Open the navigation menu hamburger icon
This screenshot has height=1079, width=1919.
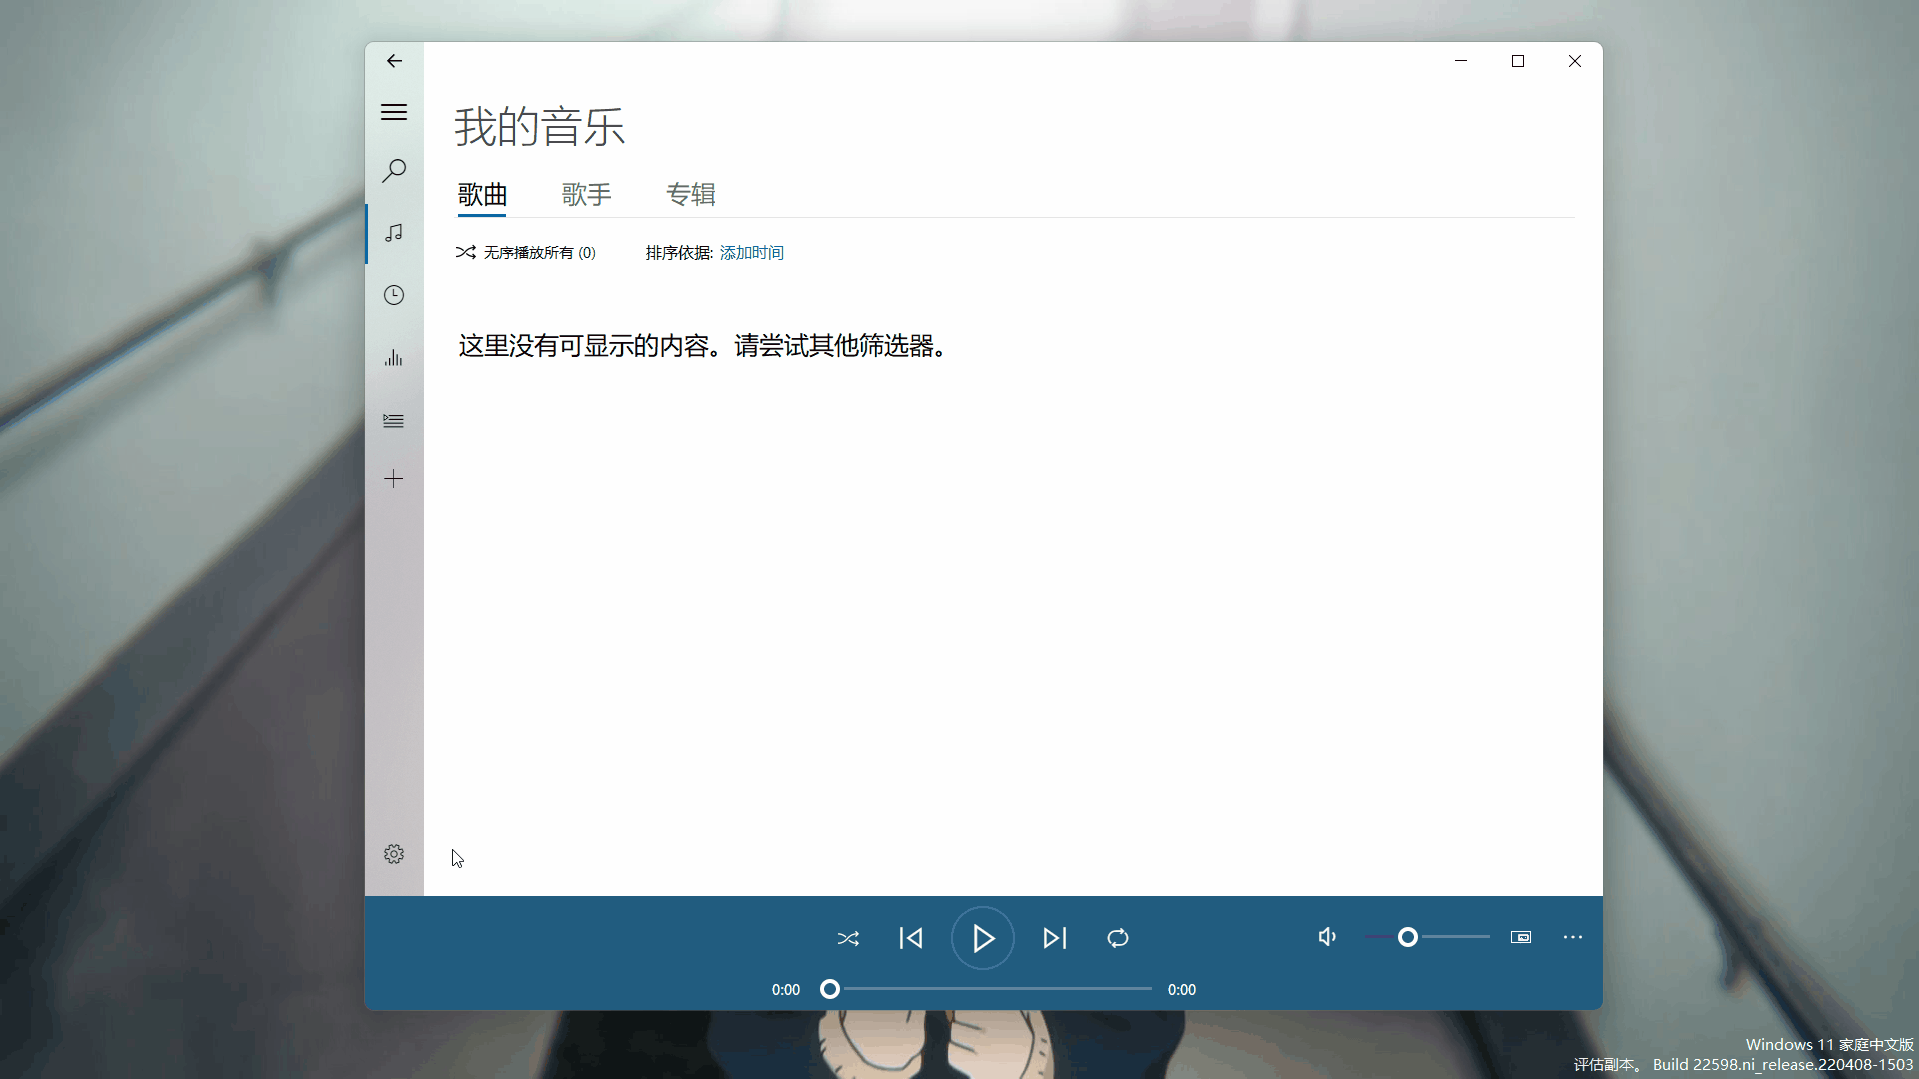[393, 111]
